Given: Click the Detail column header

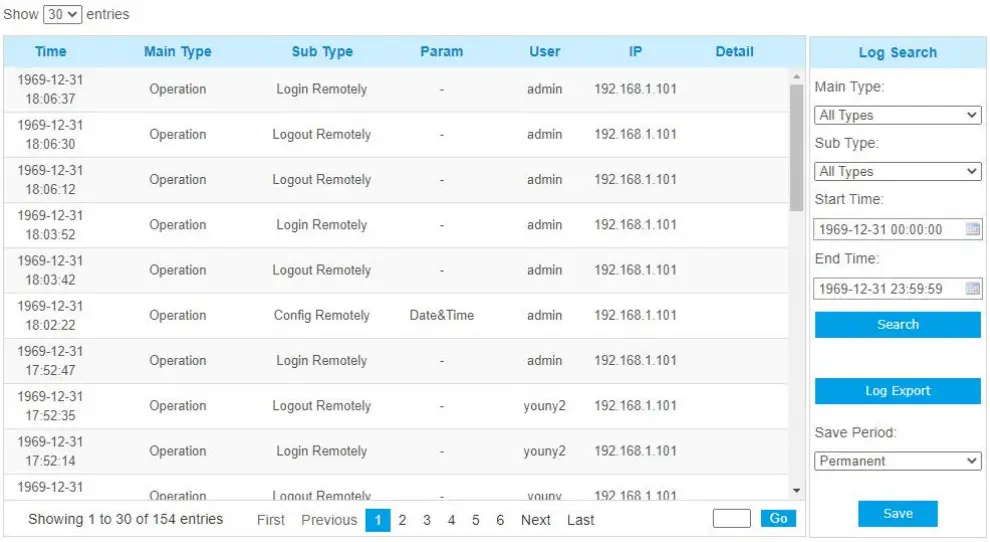Looking at the screenshot, I should pyautogui.click(x=734, y=52).
